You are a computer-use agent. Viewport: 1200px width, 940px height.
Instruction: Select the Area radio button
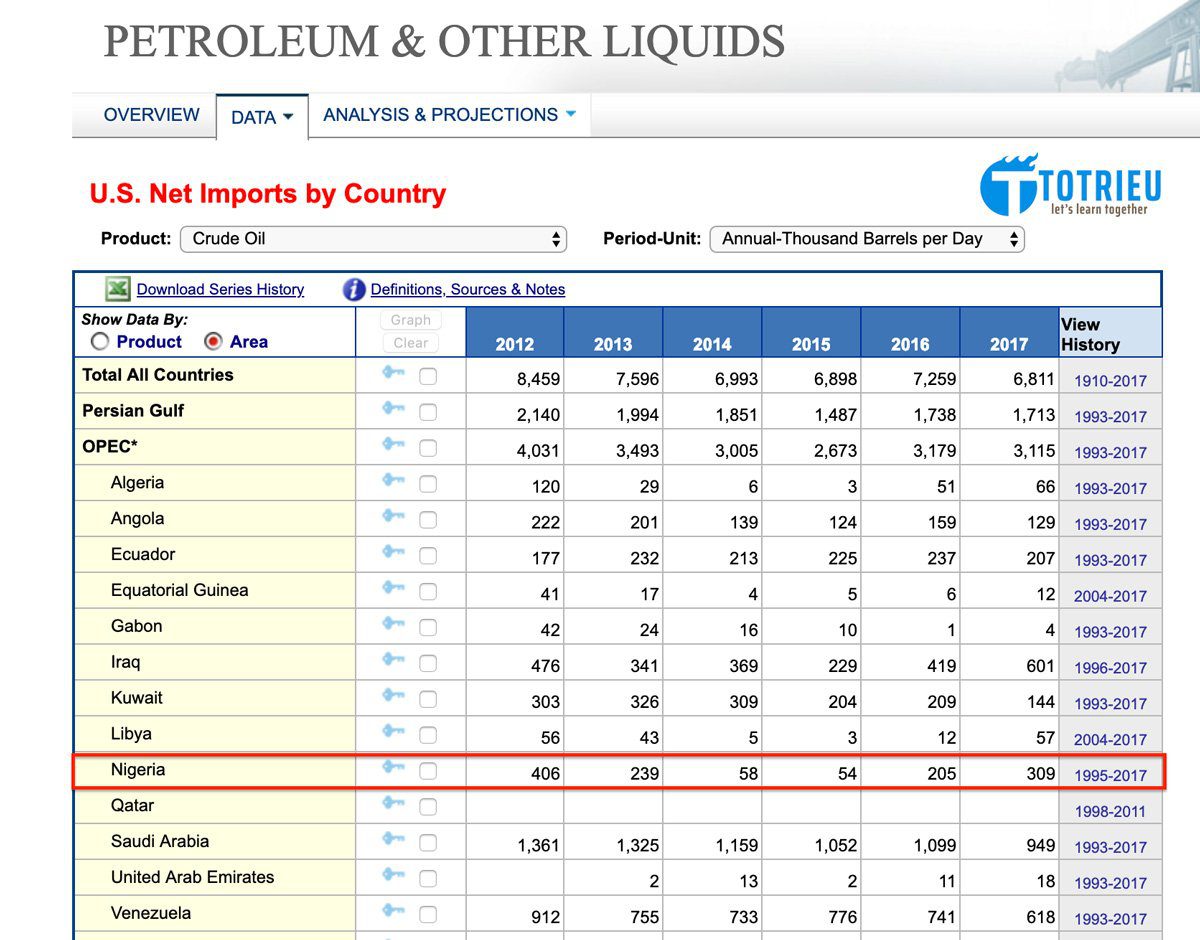(213, 342)
